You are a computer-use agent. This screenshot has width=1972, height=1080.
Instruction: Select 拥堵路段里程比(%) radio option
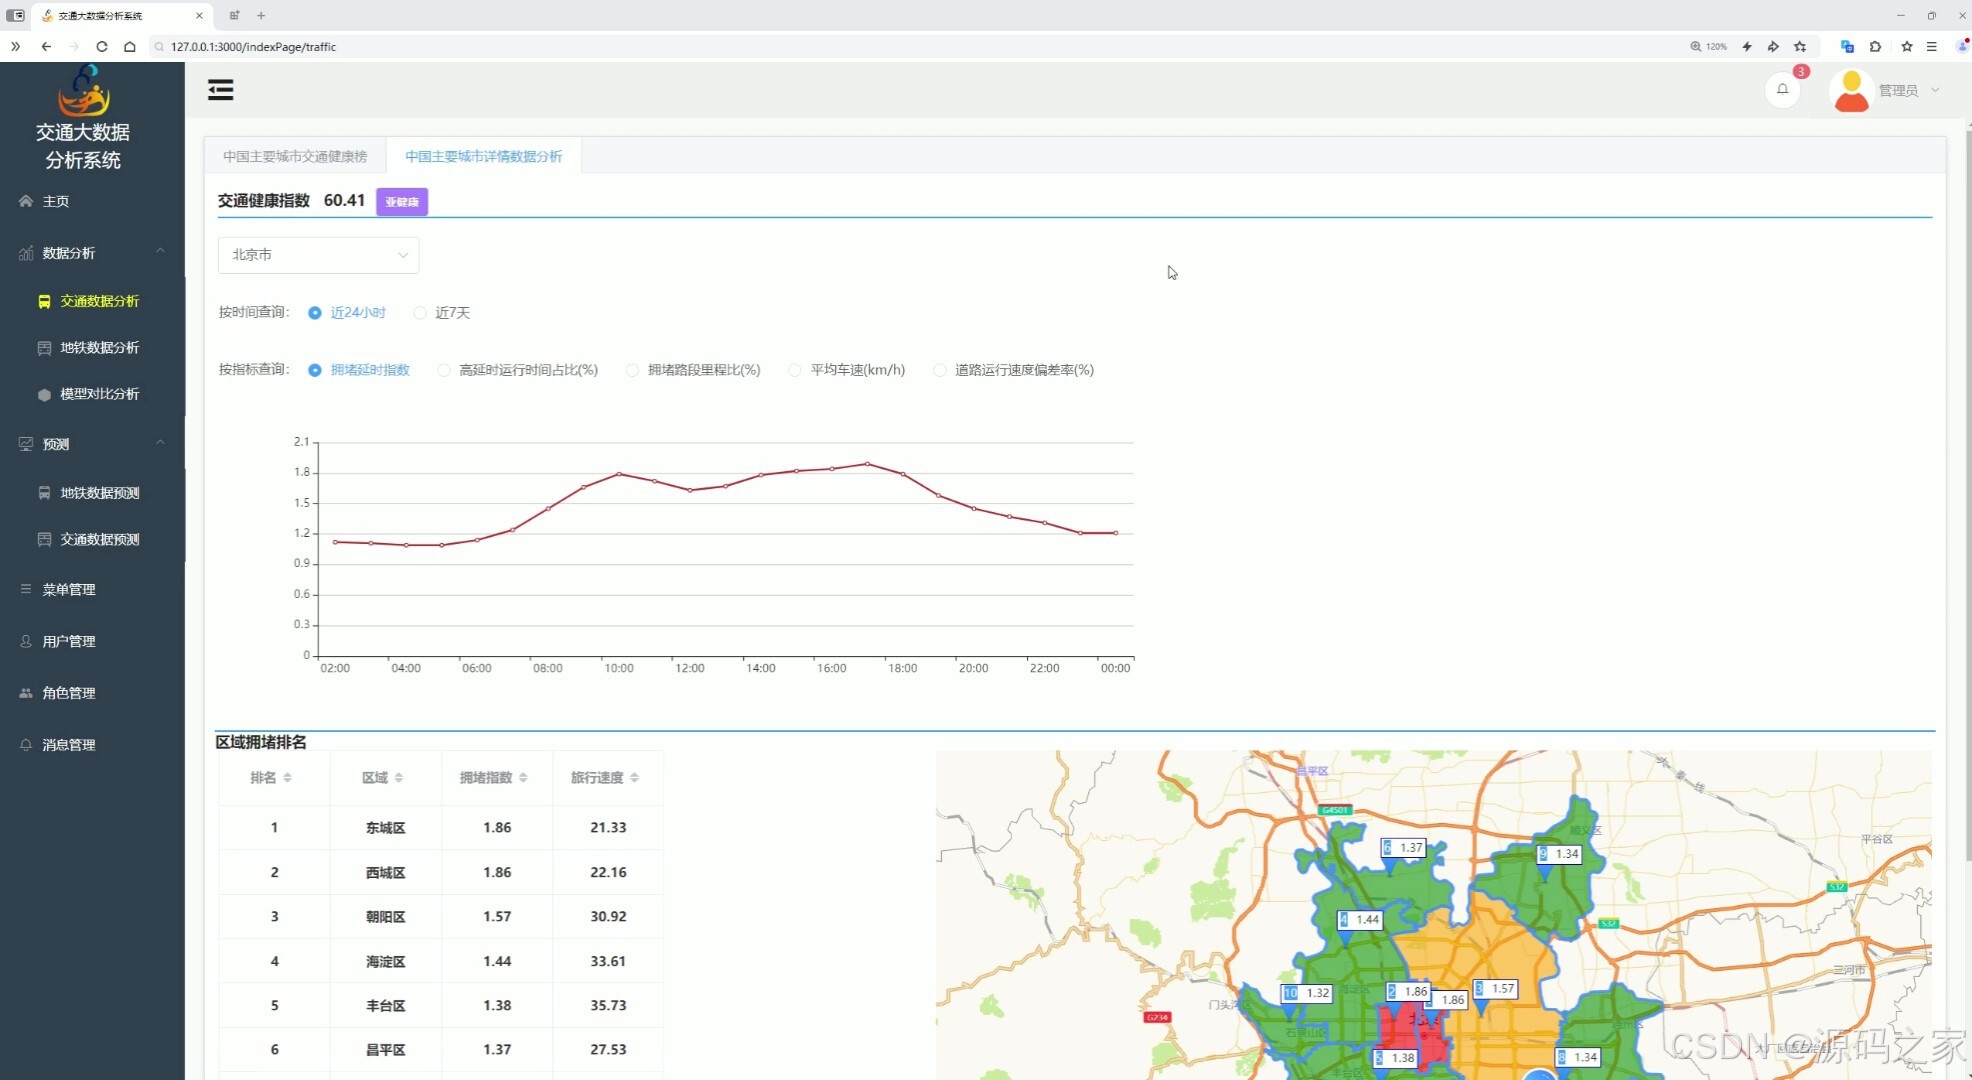pyautogui.click(x=632, y=370)
